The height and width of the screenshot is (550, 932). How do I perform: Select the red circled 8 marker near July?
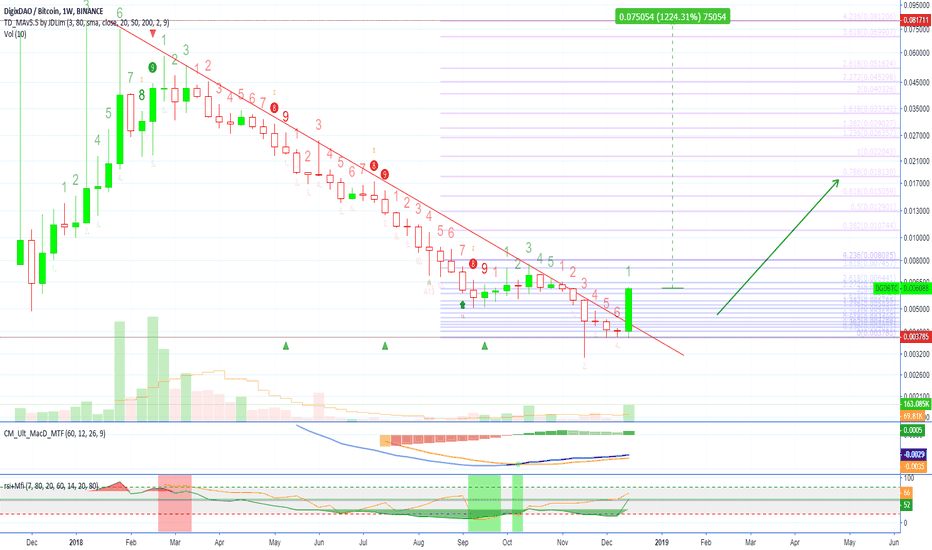tap(374, 165)
